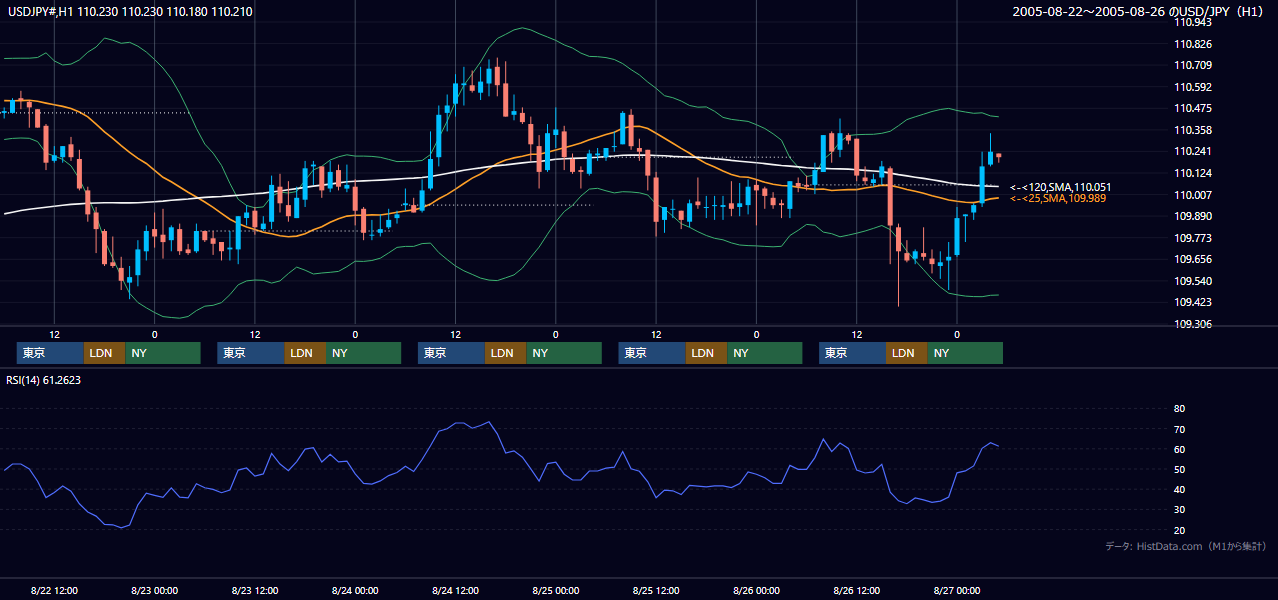Click price axis value 110.826
The width and height of the screenshot is (1278, 600).
(x=1193, y=45)
